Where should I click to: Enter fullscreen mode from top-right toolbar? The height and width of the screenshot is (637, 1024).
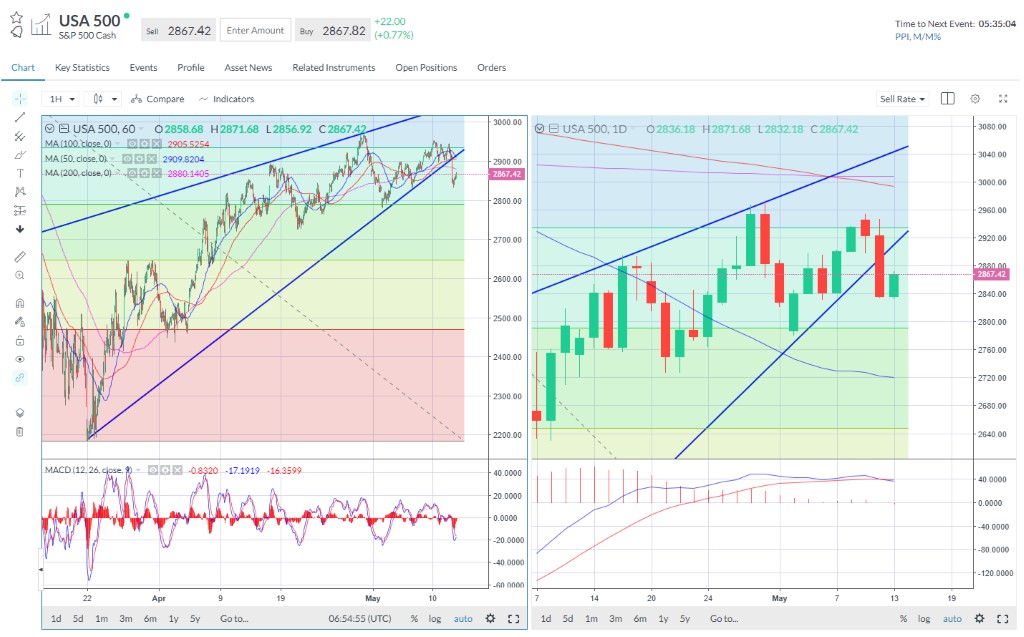coord(1003,99)
